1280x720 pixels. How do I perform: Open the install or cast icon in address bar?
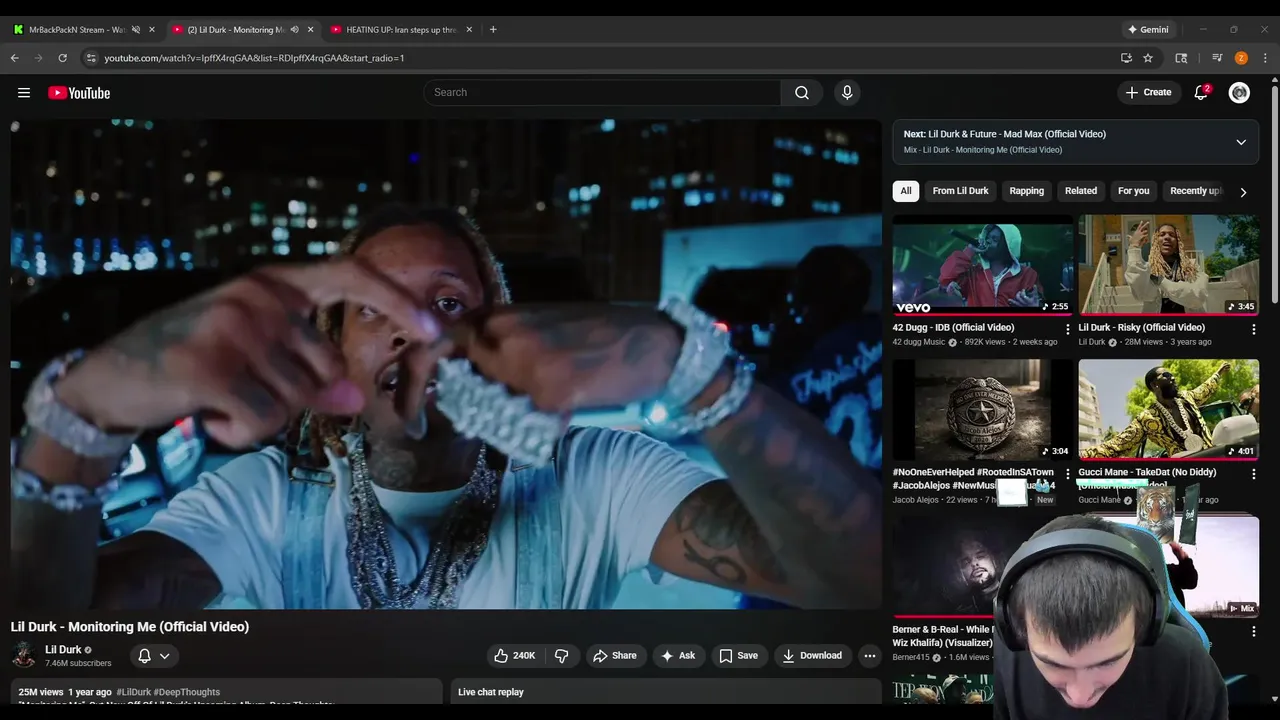[x=1126, y=58]
